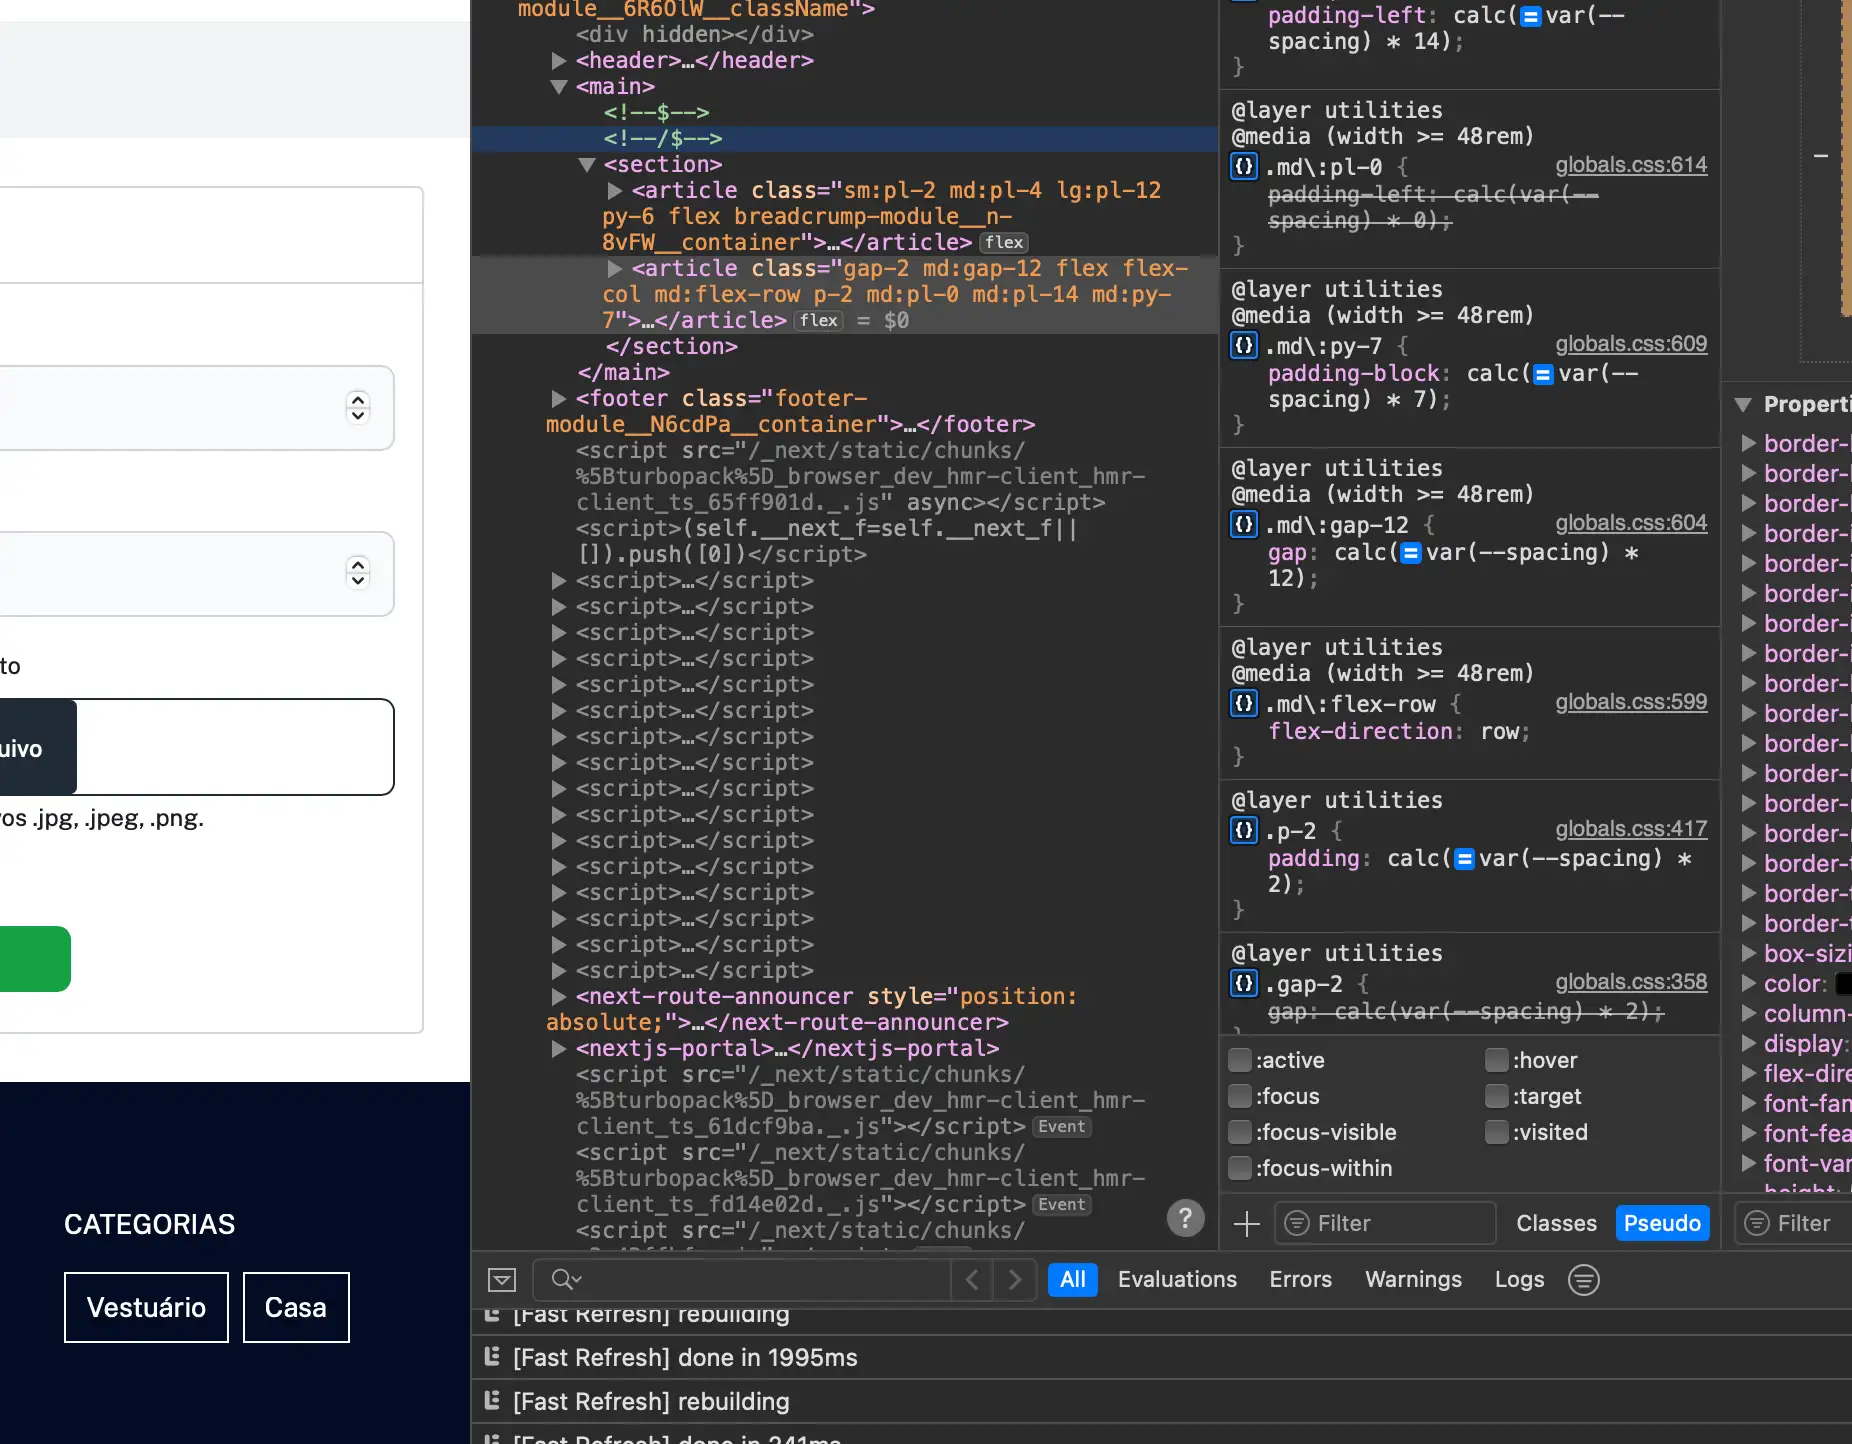
Task: Enable the :hover pseudo-class checkbox
Action: (1496, 1060)
